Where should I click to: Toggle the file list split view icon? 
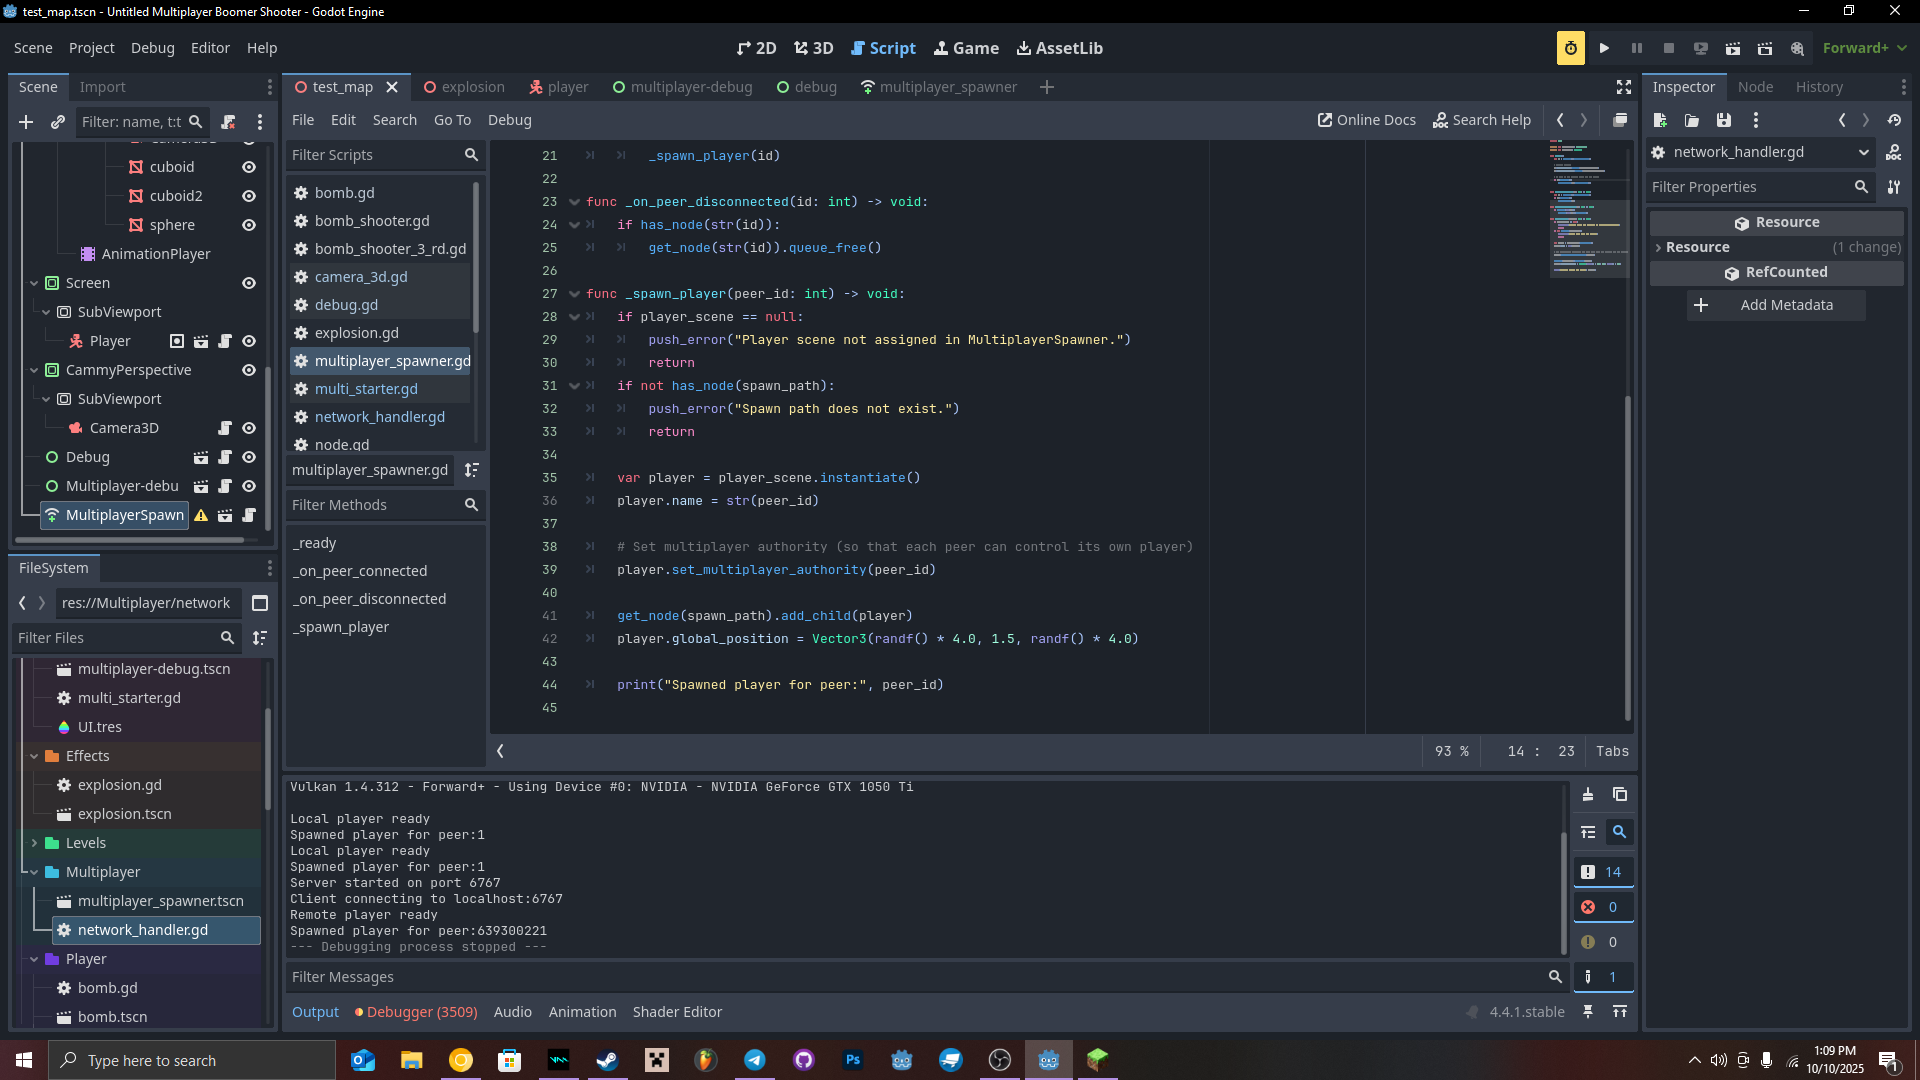260,603
